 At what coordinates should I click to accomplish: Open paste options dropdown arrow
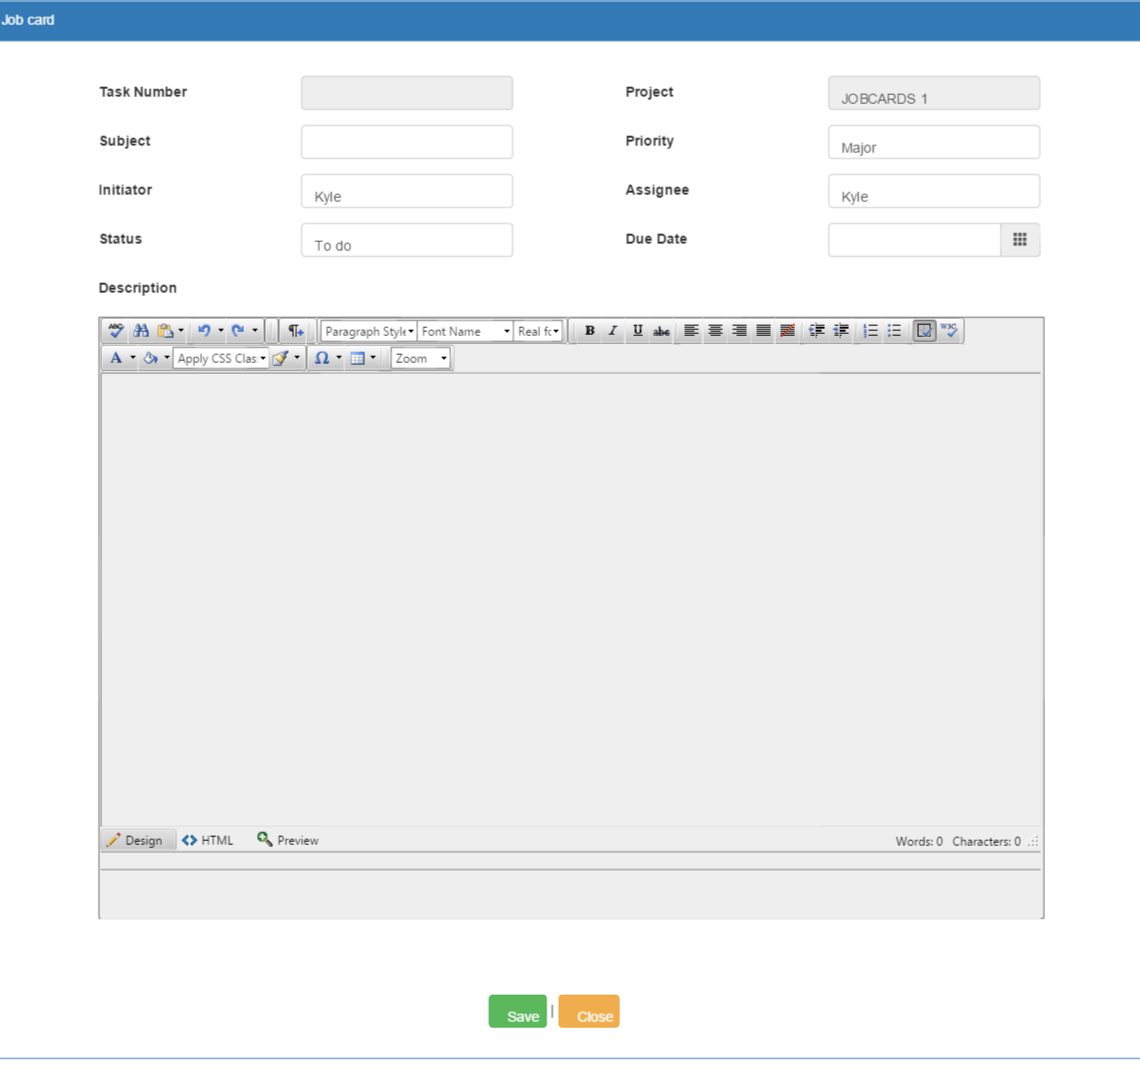[x=181, y=331]
